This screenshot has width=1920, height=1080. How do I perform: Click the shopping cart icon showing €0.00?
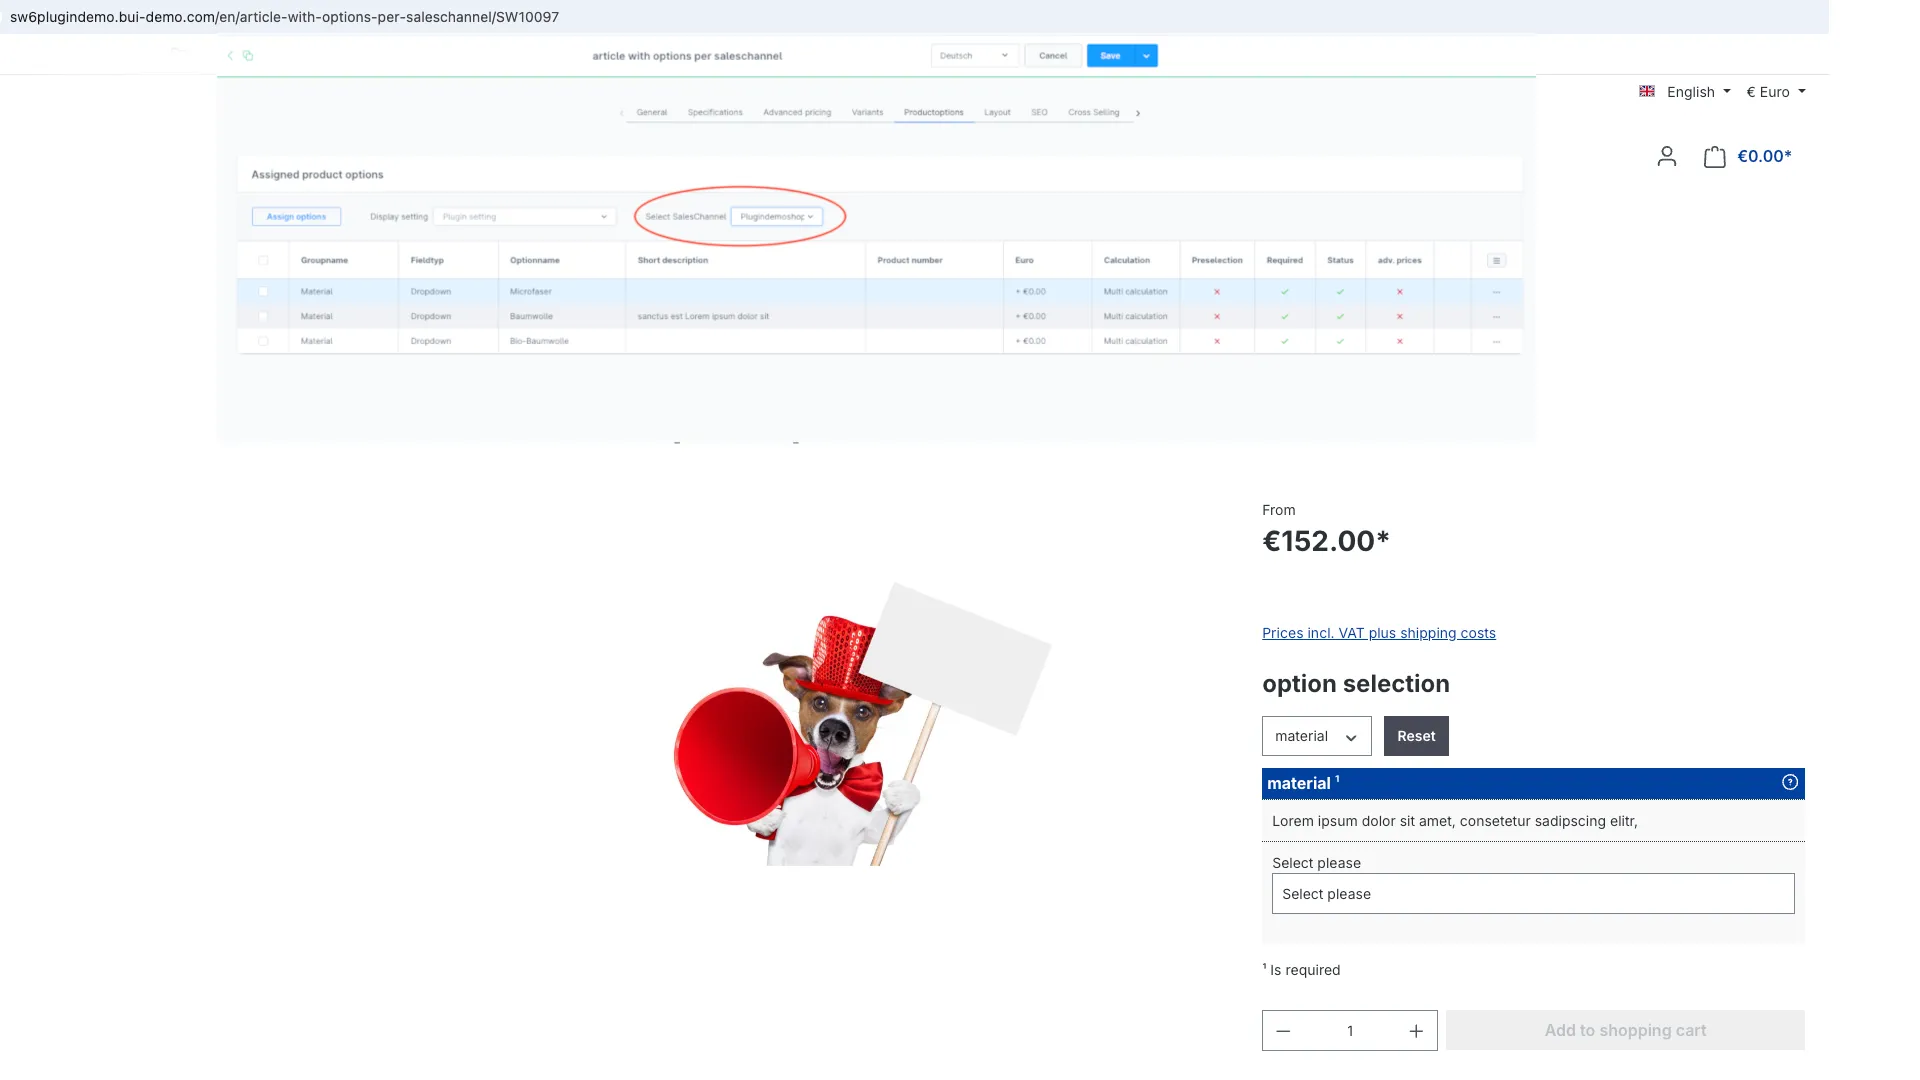pos(1715,156)
